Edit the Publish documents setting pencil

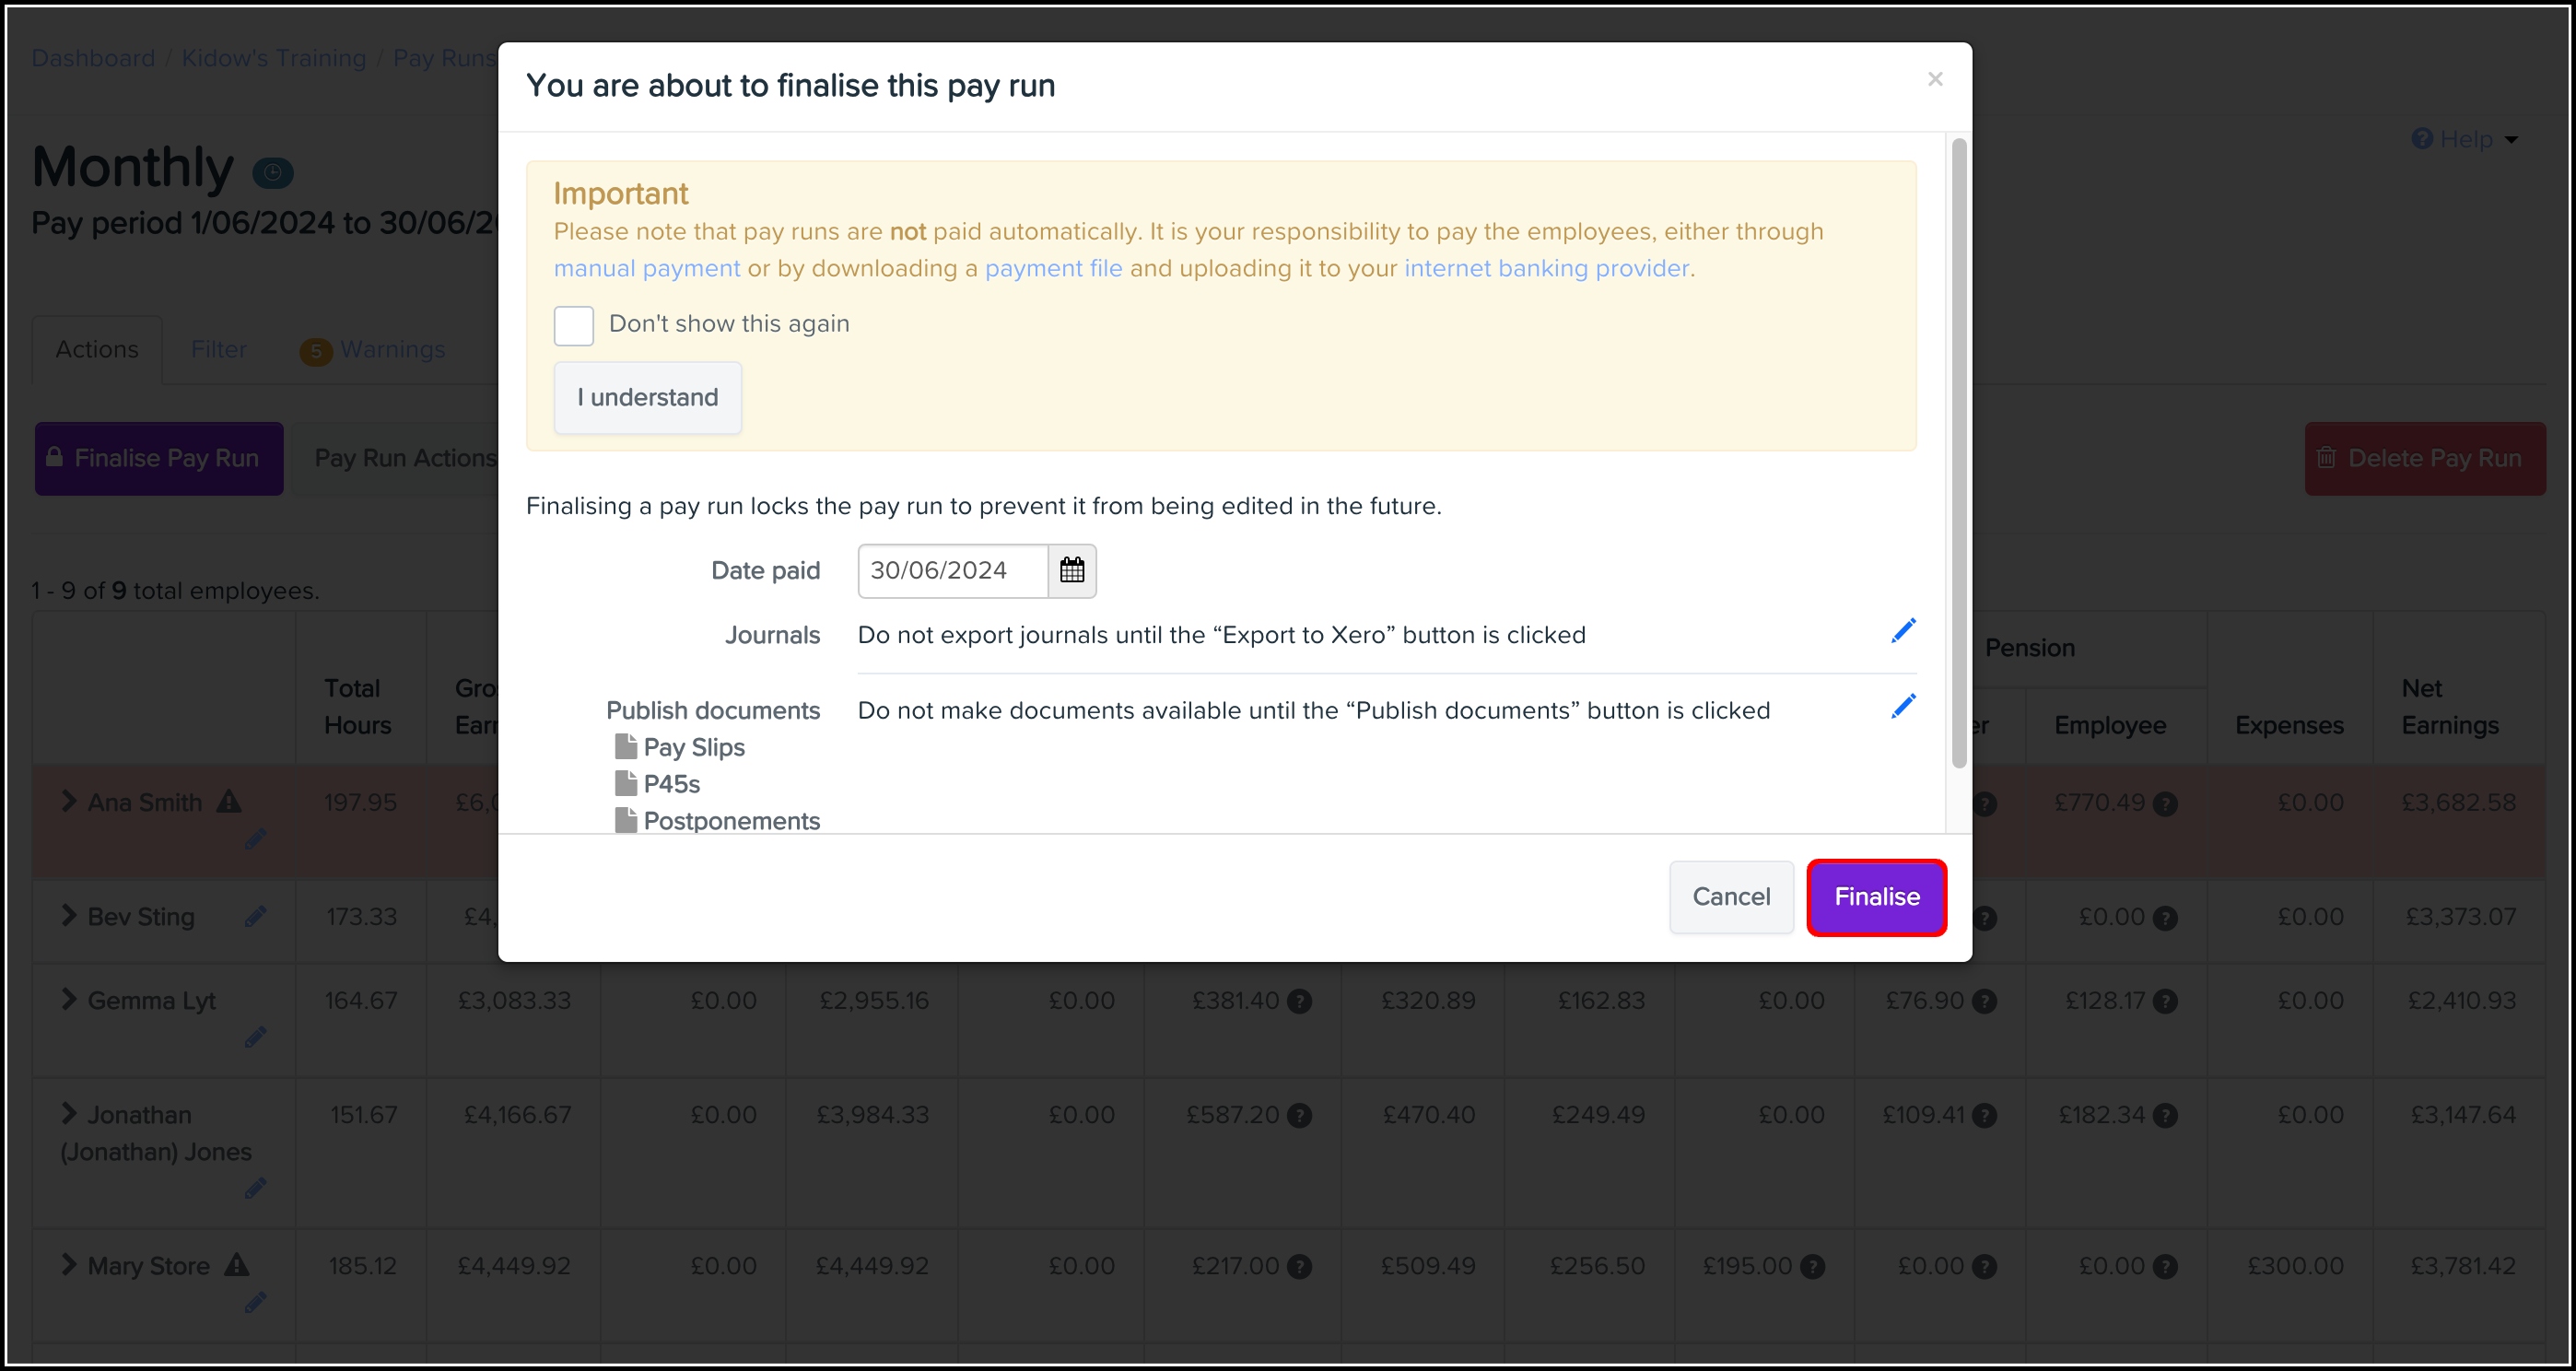coord(1902,707)
